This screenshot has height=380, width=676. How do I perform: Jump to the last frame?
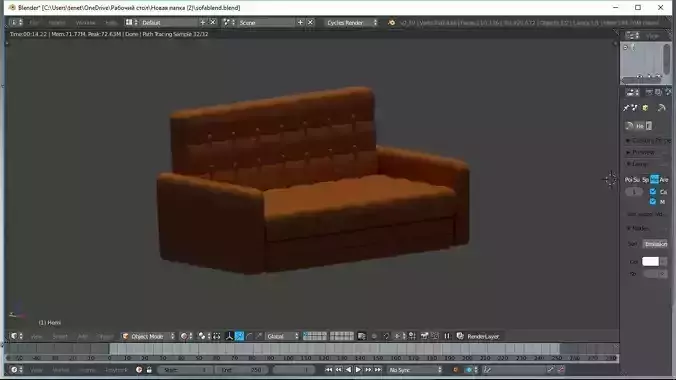(x=378, y=370)
